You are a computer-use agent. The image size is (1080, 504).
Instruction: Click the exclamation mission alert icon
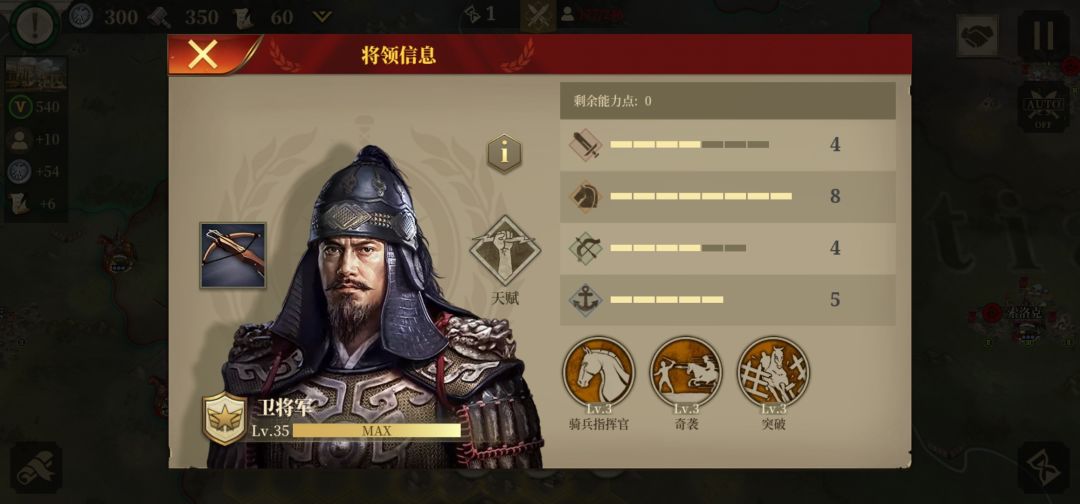point(30,26)
